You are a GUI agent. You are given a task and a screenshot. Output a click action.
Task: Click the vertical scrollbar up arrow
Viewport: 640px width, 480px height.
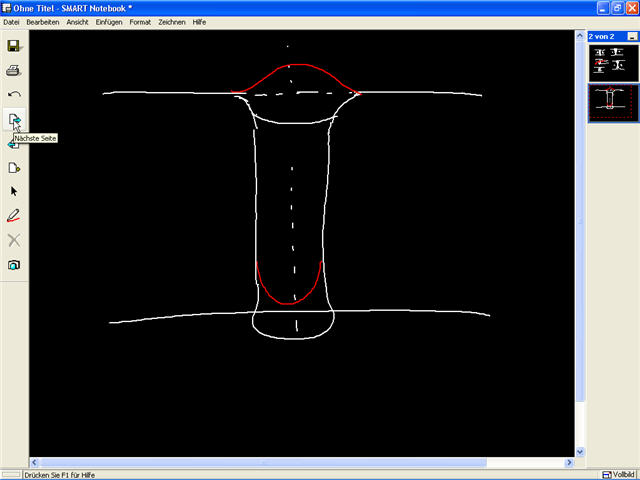(580, 35)
